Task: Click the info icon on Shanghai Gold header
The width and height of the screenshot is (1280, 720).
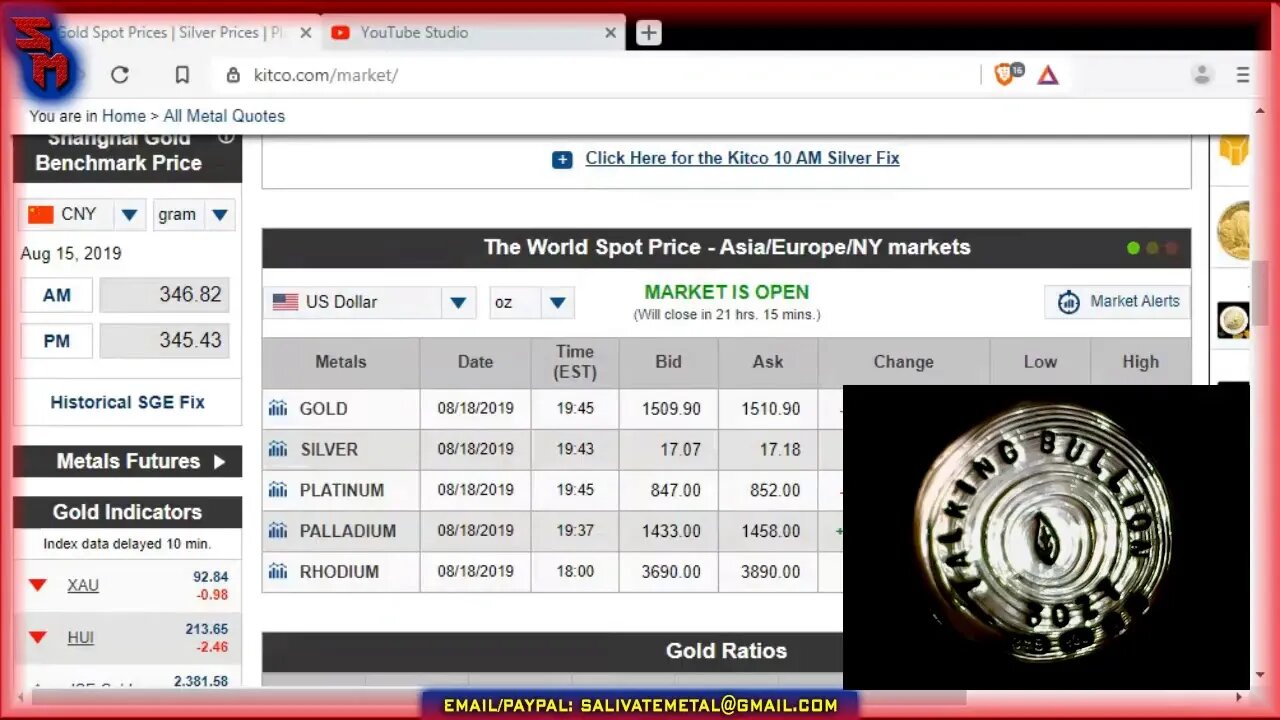Action: 227,137
